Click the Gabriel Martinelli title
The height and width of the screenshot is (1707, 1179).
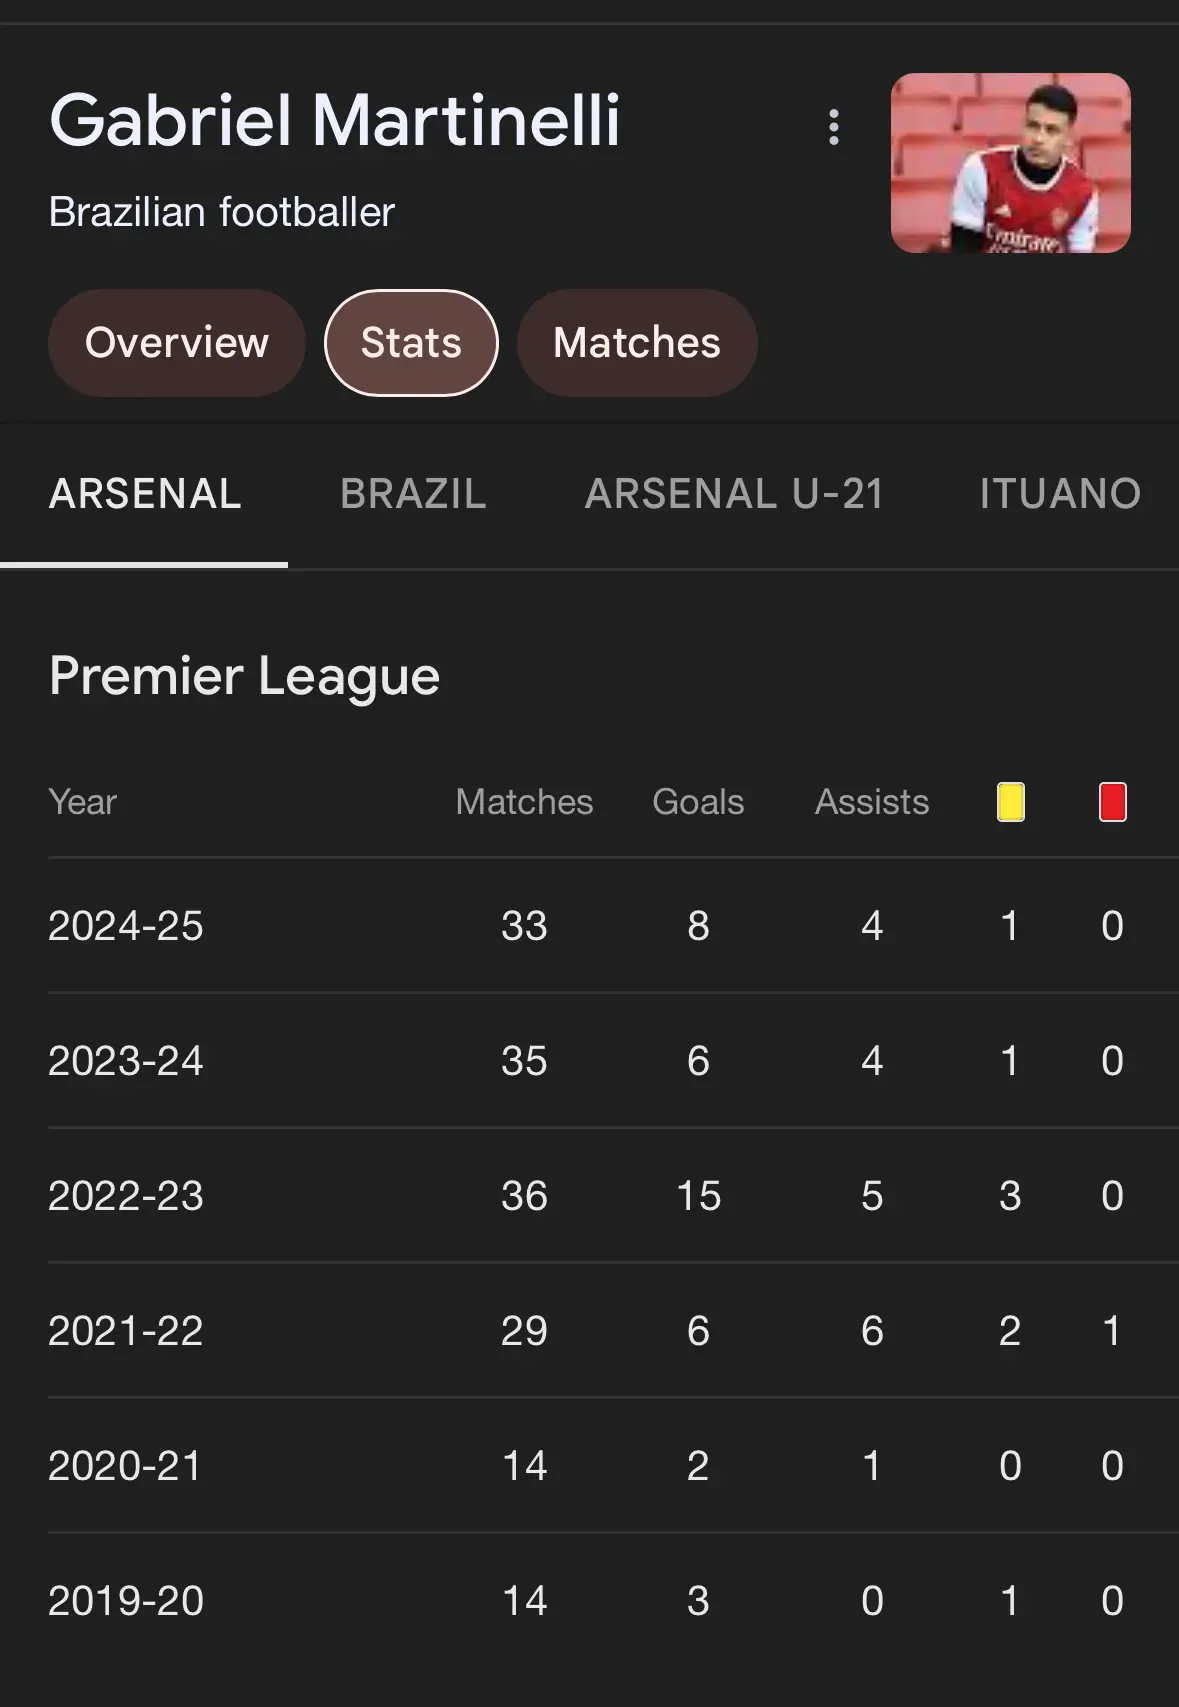[335, 121]
